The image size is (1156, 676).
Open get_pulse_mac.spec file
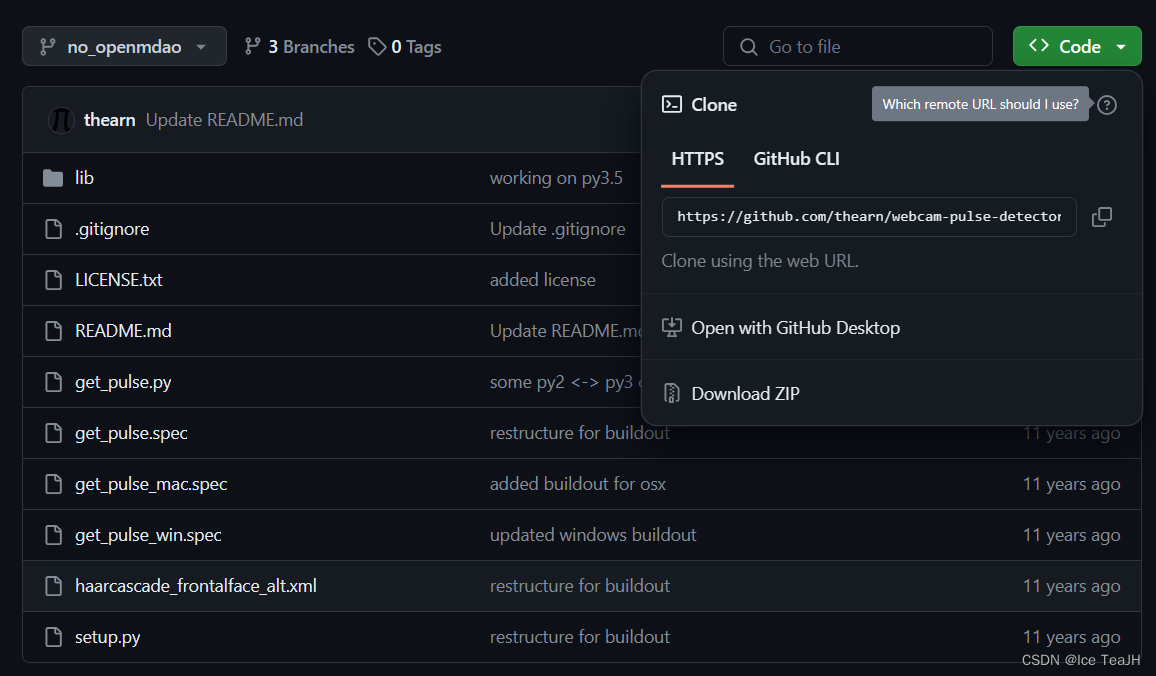coord(151,484)
